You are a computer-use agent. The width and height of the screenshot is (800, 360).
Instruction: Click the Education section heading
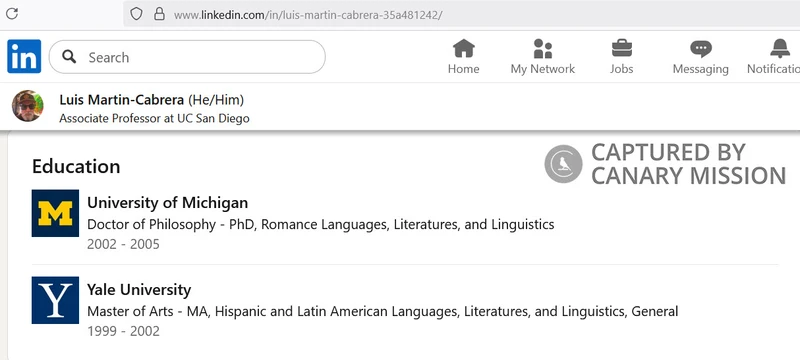[76, 166]
